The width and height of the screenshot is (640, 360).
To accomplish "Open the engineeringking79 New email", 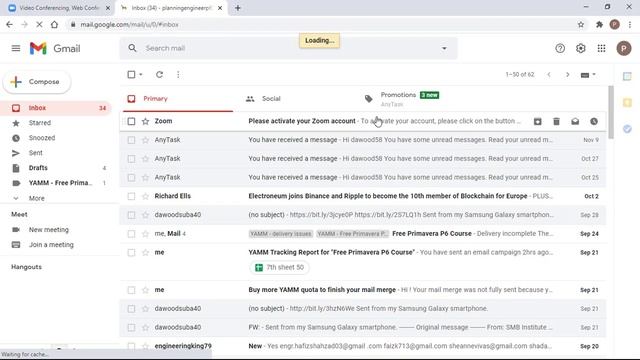I will [362, 346].
